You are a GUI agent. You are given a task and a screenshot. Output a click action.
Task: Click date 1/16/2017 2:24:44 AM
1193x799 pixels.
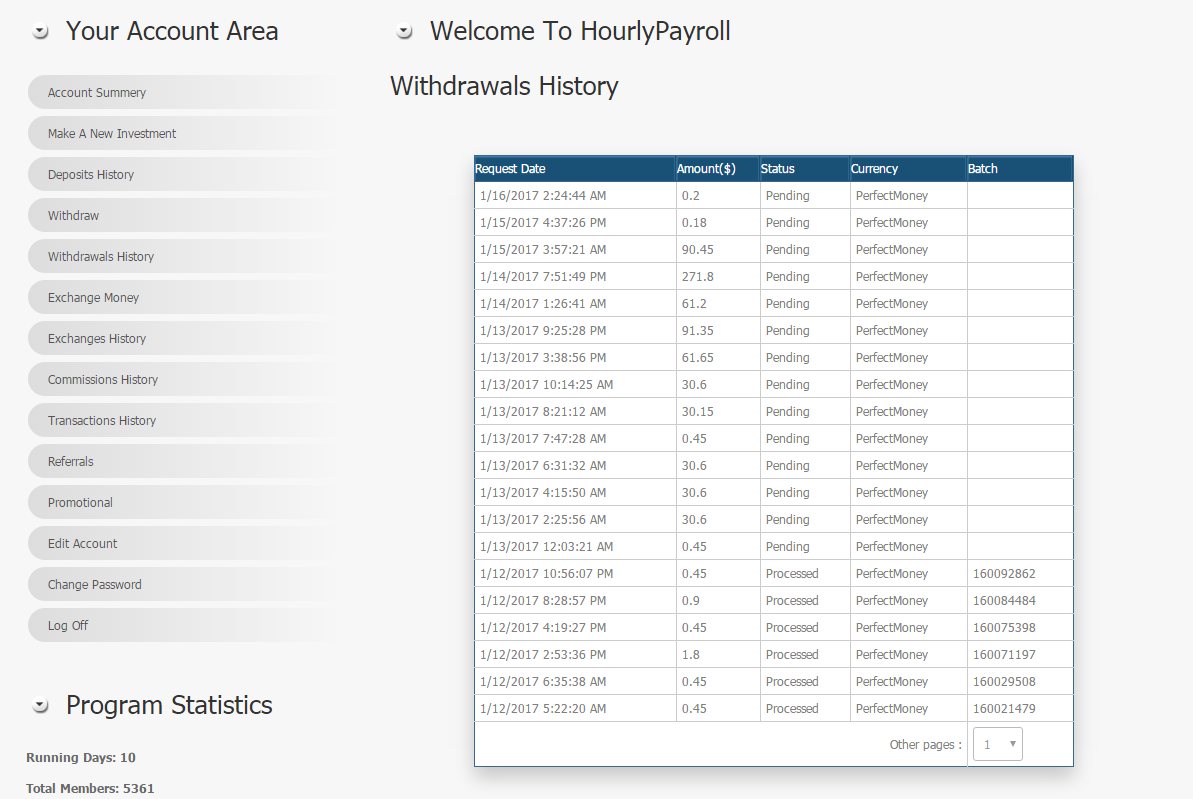(x=543, y=196)
